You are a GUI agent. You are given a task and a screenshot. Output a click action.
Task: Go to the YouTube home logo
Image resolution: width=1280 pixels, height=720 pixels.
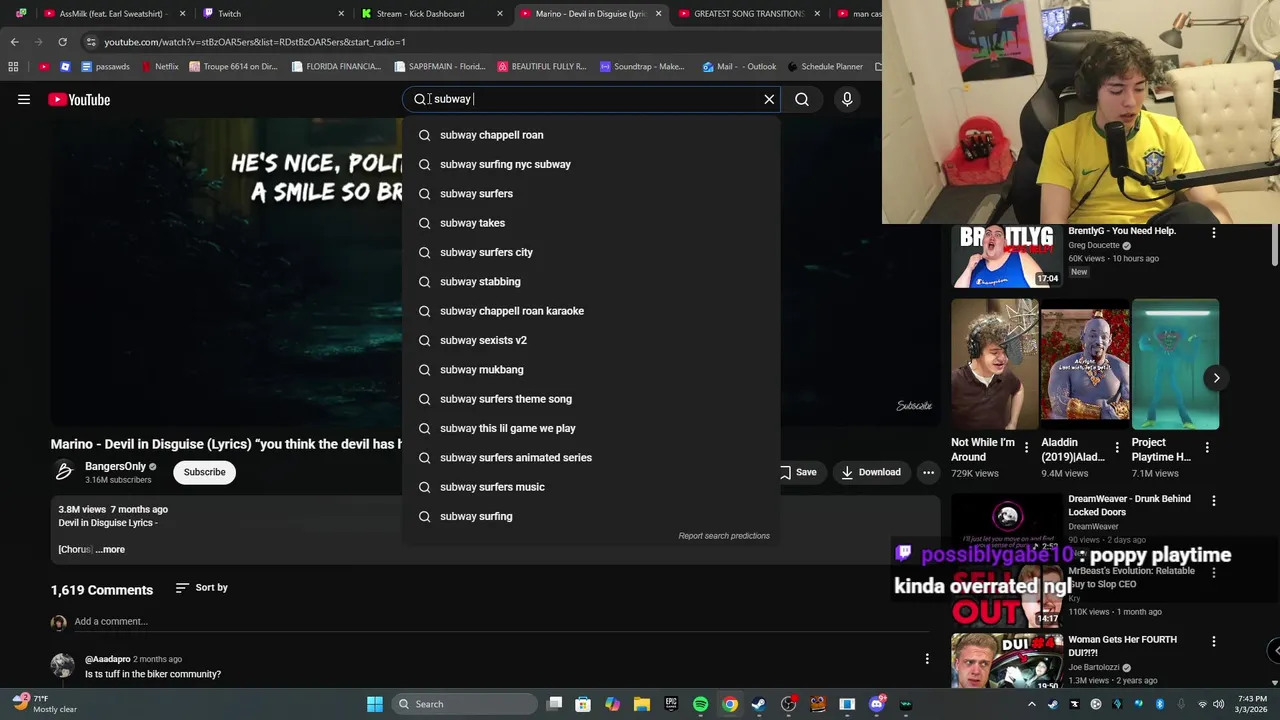[x=79, y=99]
